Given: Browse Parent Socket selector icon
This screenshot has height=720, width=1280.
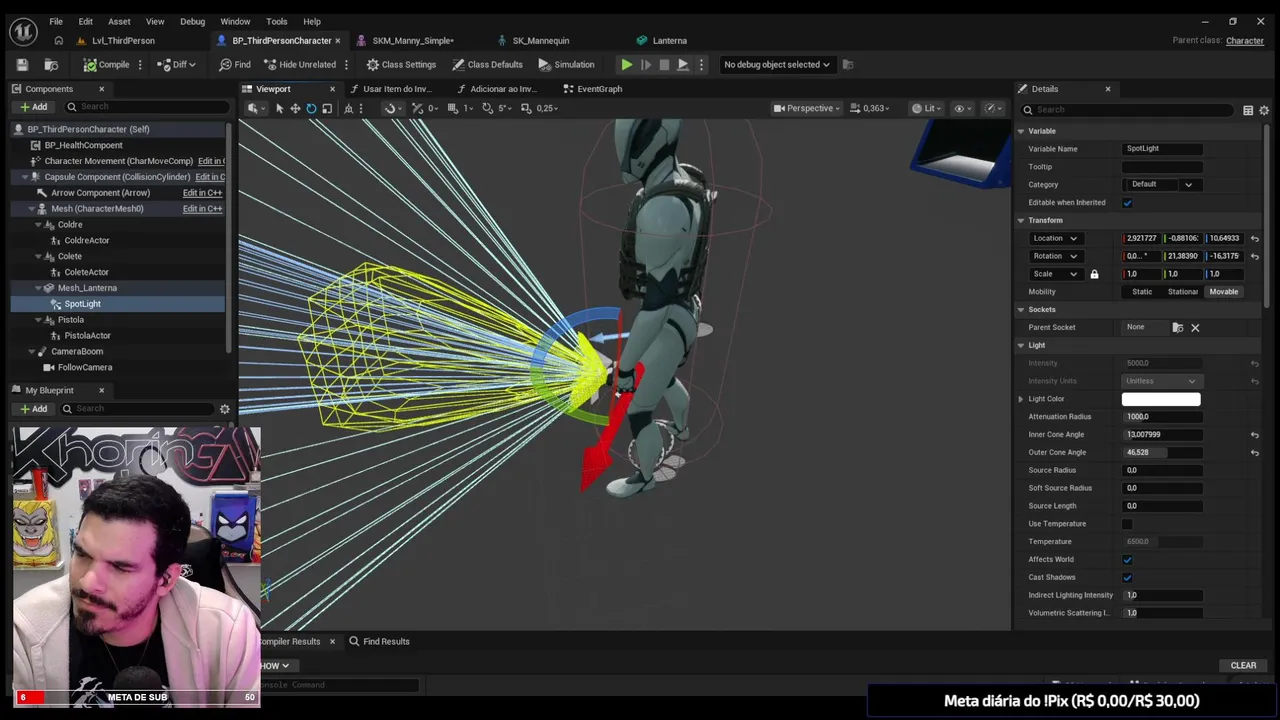Looking at the screenshot, I should coord(1178,327).
